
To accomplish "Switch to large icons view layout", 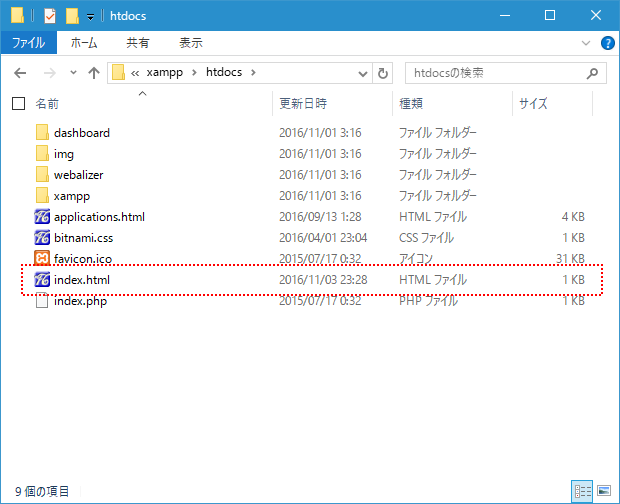I will tap(604, 491).
